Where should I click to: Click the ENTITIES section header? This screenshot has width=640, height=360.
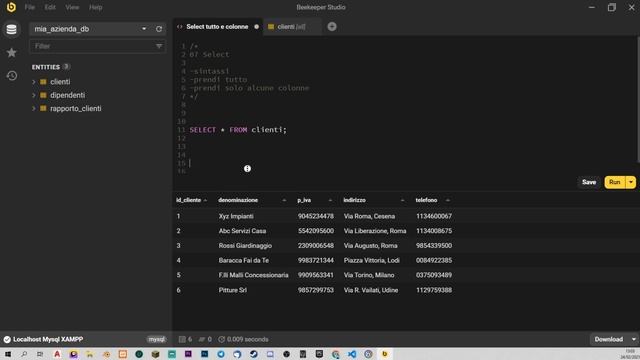46,67
